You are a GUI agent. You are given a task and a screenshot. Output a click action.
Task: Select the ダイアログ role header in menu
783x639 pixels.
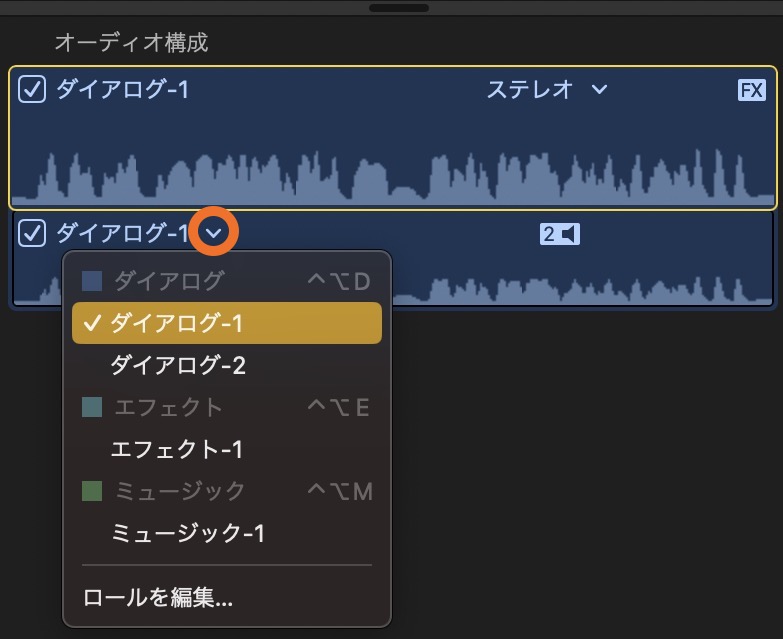click(227, 281)
